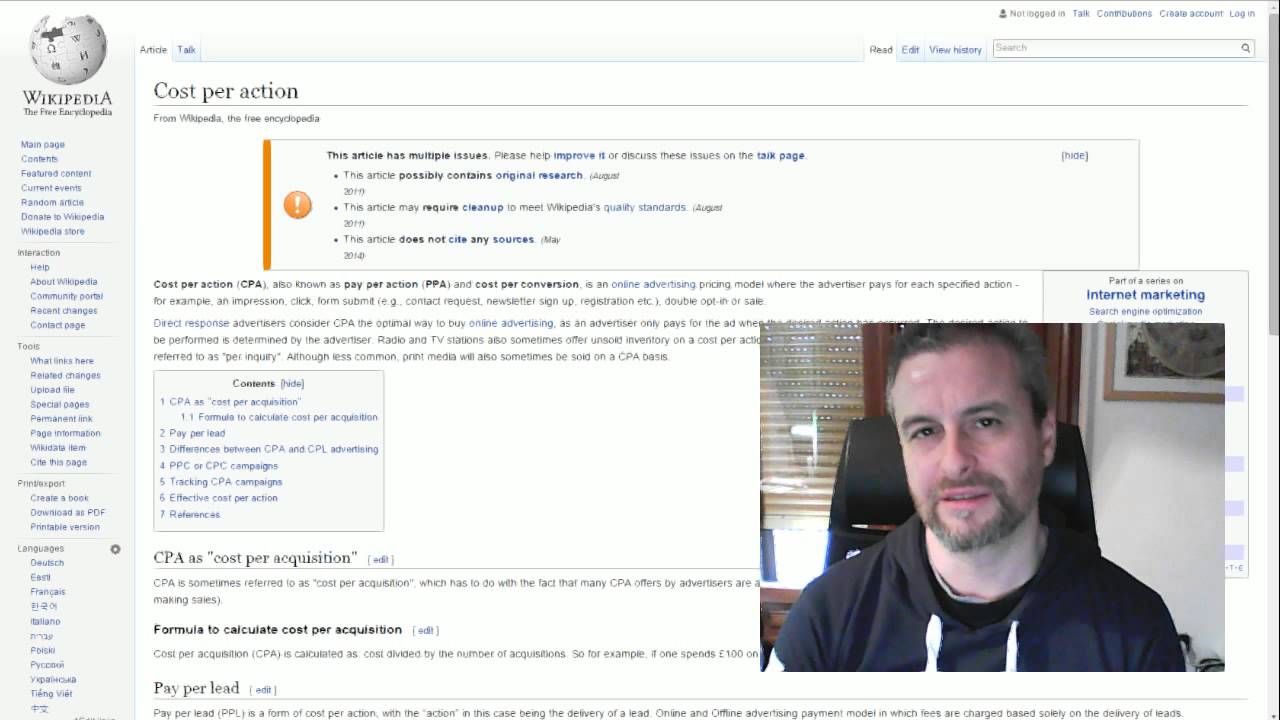Open the Direct response link
The height and width of the screenshot is (720, 1280).
pos(191,324)
